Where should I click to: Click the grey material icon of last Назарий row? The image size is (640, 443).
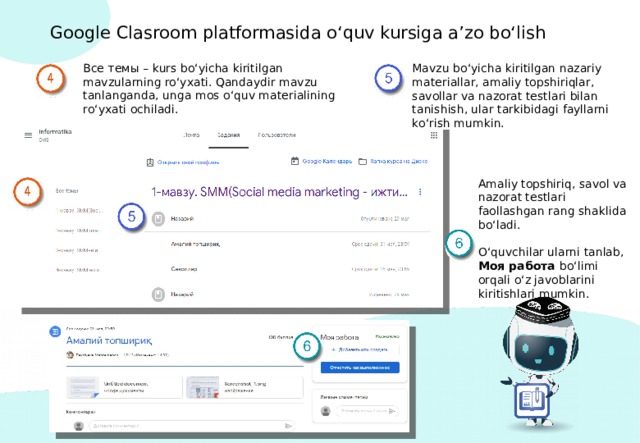[x=158, y=294]
